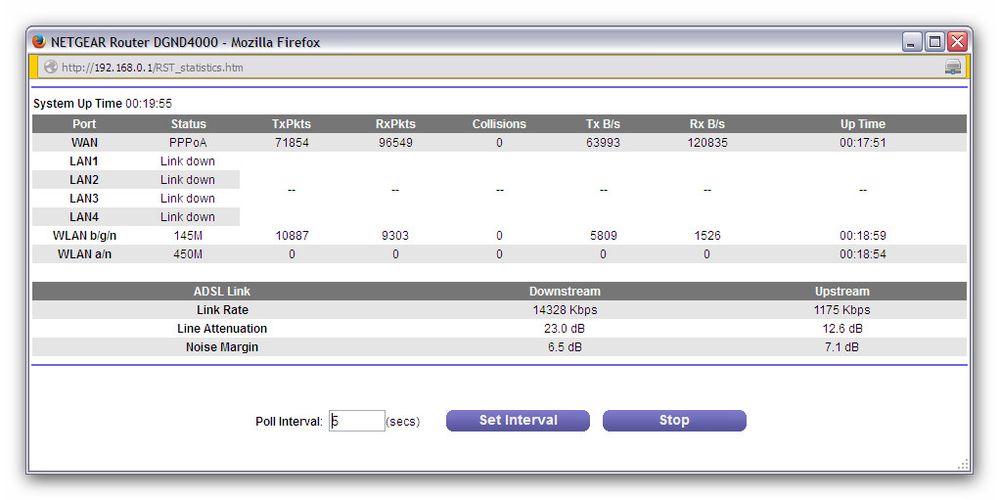The width and height of the screenshot is (999, 500).
Task: Select the WLAN a/n port label
Action: coord(84,254)
